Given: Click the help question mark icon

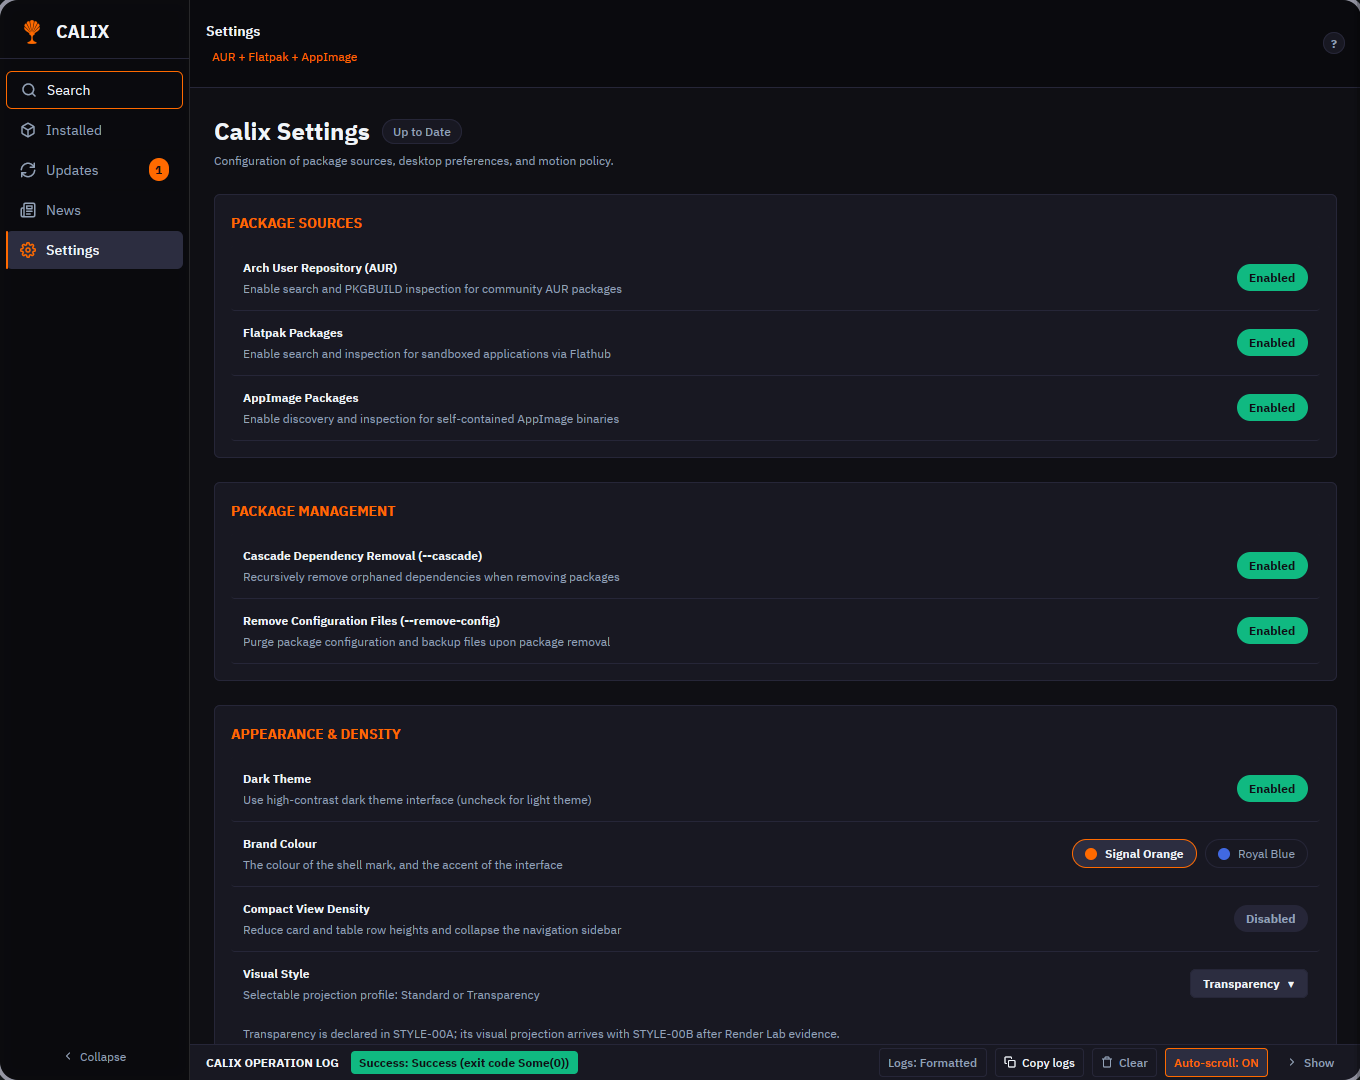Looking at the screenshot, I should pyautogui.click(x=1334, y=43).
